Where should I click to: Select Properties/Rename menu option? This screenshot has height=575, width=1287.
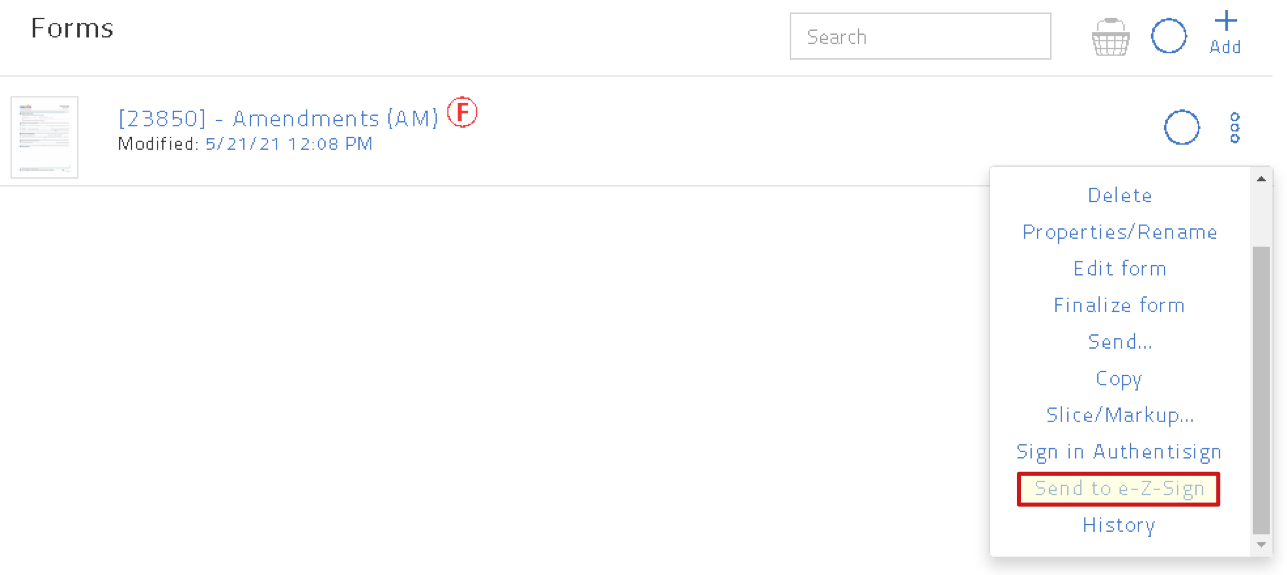pyautogui.click(x=1120, y=232)
